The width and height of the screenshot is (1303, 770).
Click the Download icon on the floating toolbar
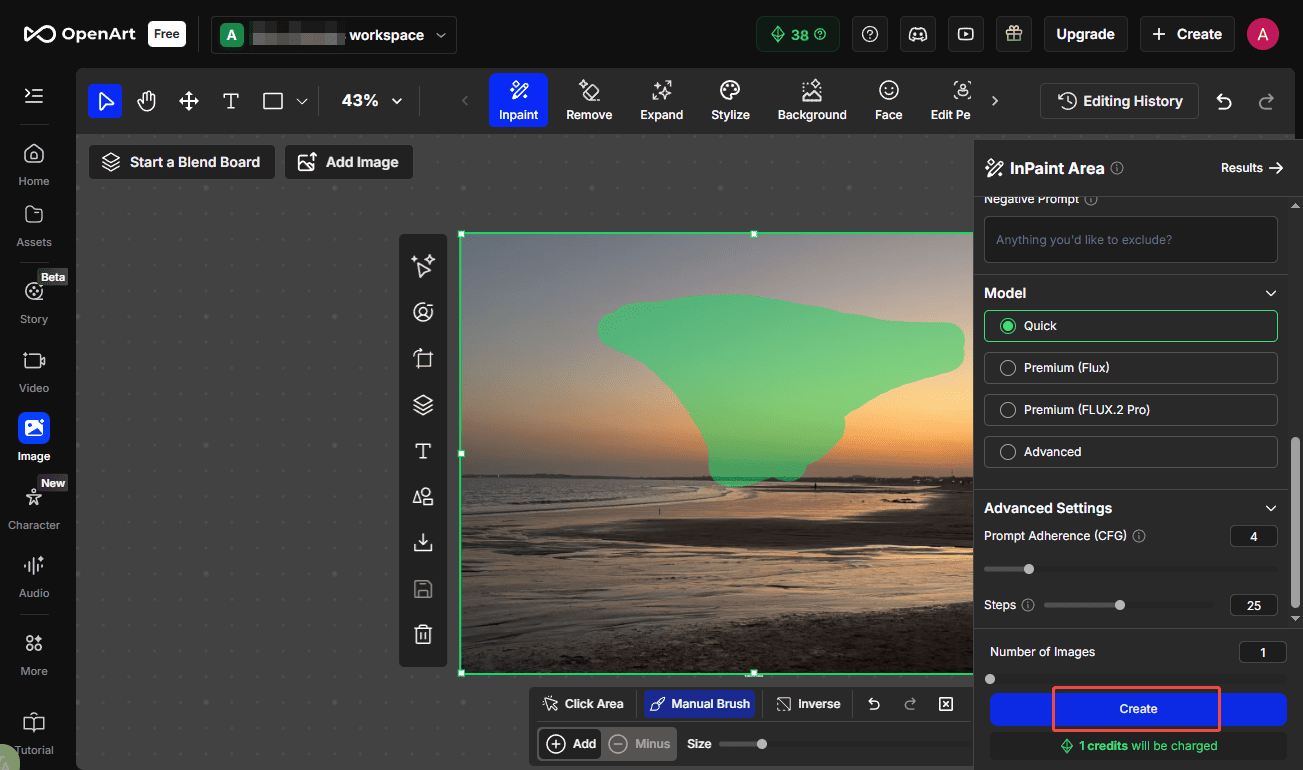click(422, 542)
